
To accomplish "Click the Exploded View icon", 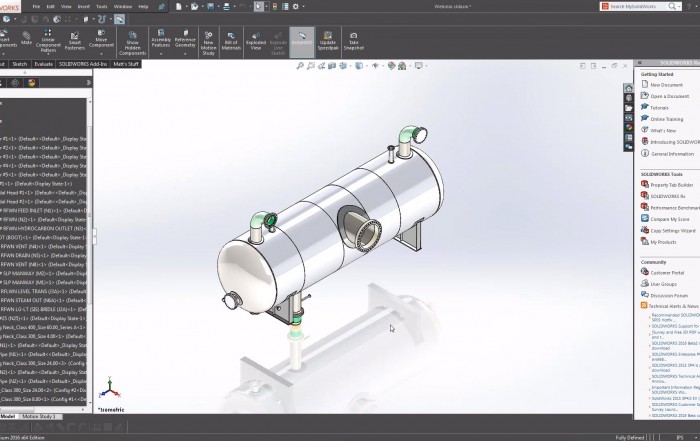I will (256, 40).
